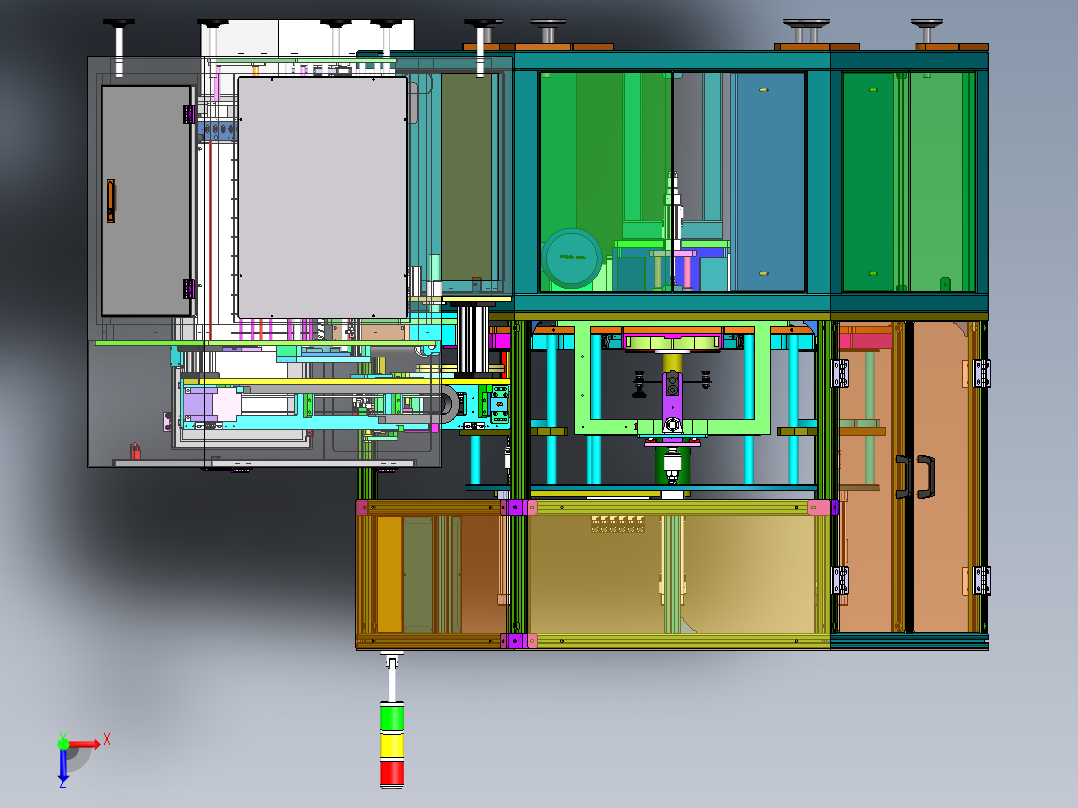Click the upper silver hinge on the orange door
The height and width of the screenshot is (808, 1078).
coord(981,373)
